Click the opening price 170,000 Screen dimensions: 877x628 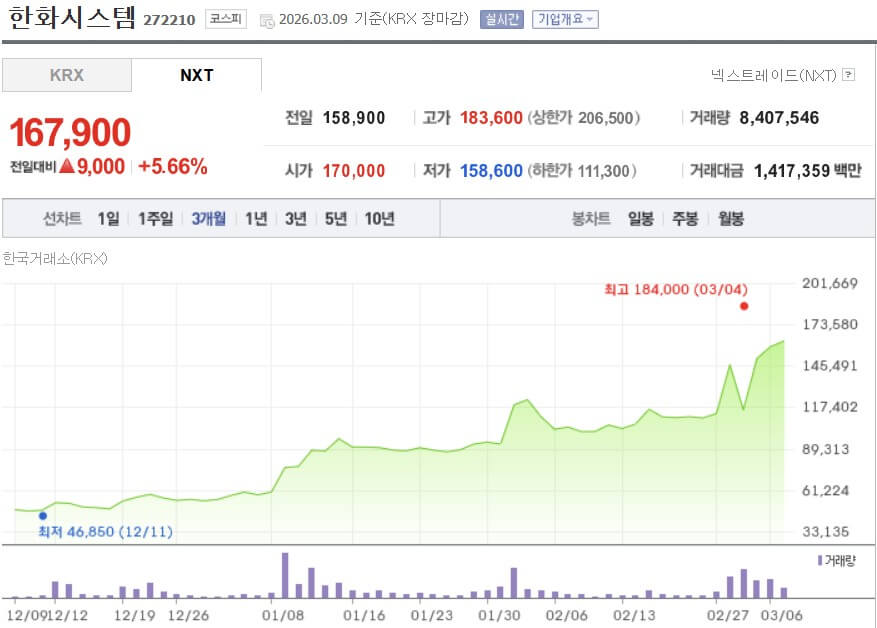pyautogui.click(x=354, y=171)
